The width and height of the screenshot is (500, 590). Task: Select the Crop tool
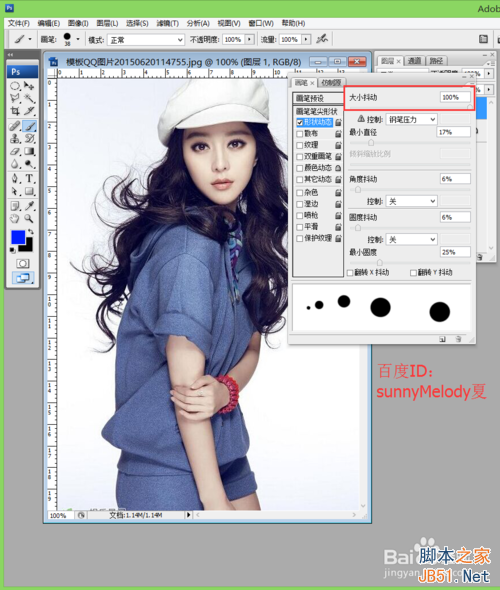(x=15, y=111)
